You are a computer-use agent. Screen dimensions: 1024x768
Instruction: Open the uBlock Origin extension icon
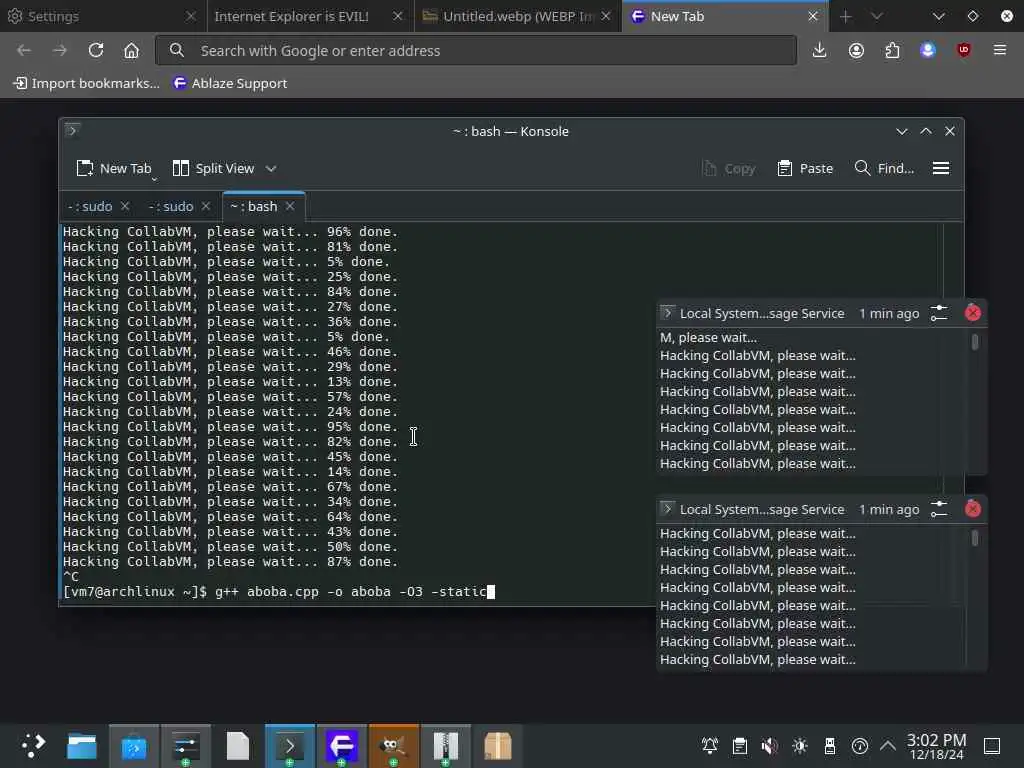(964, 50)
